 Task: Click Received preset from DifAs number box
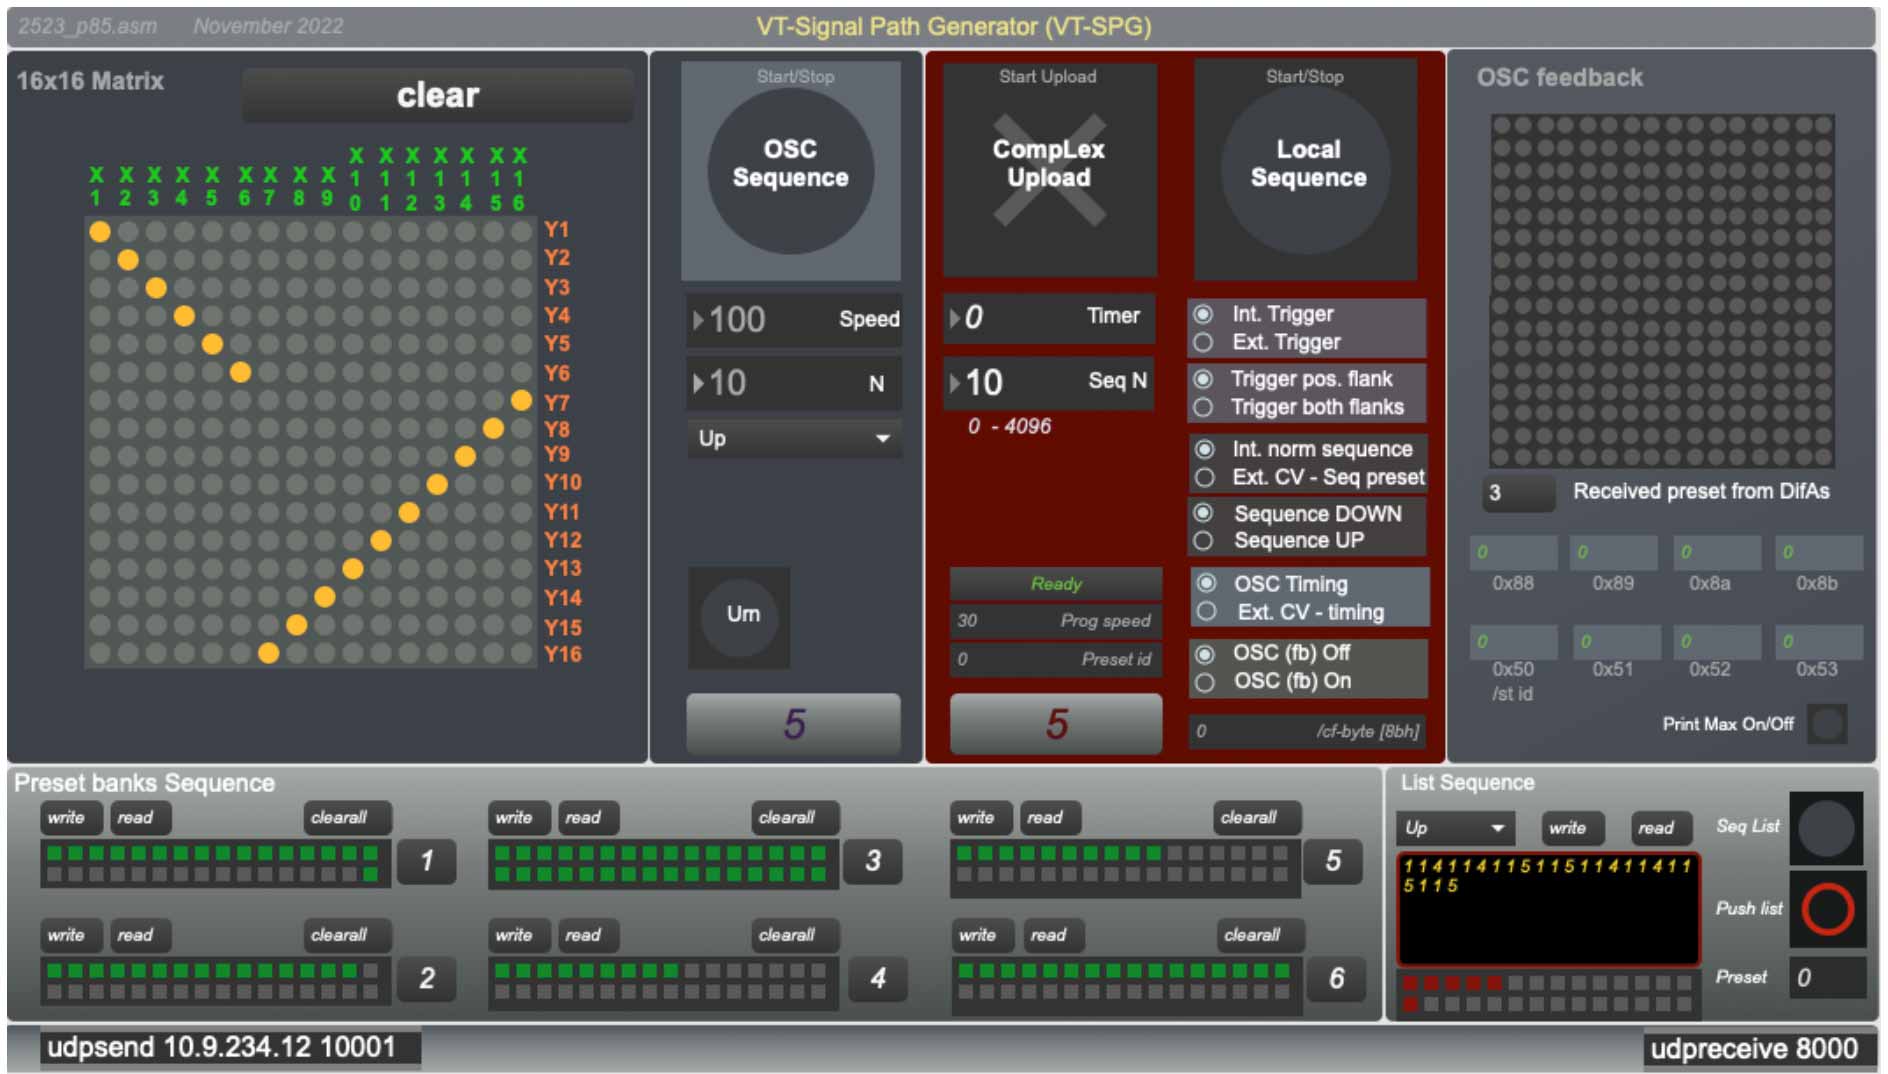point(1518,493)
